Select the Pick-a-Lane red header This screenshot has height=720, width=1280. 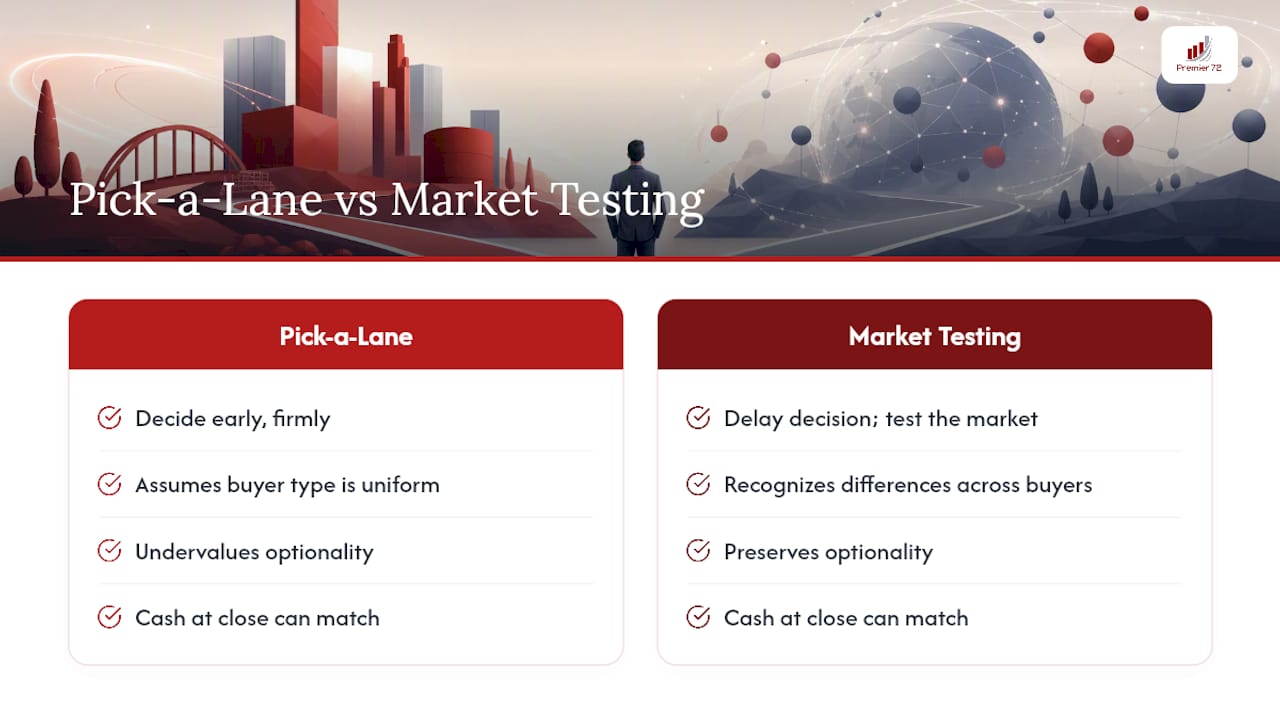[346, 335]
